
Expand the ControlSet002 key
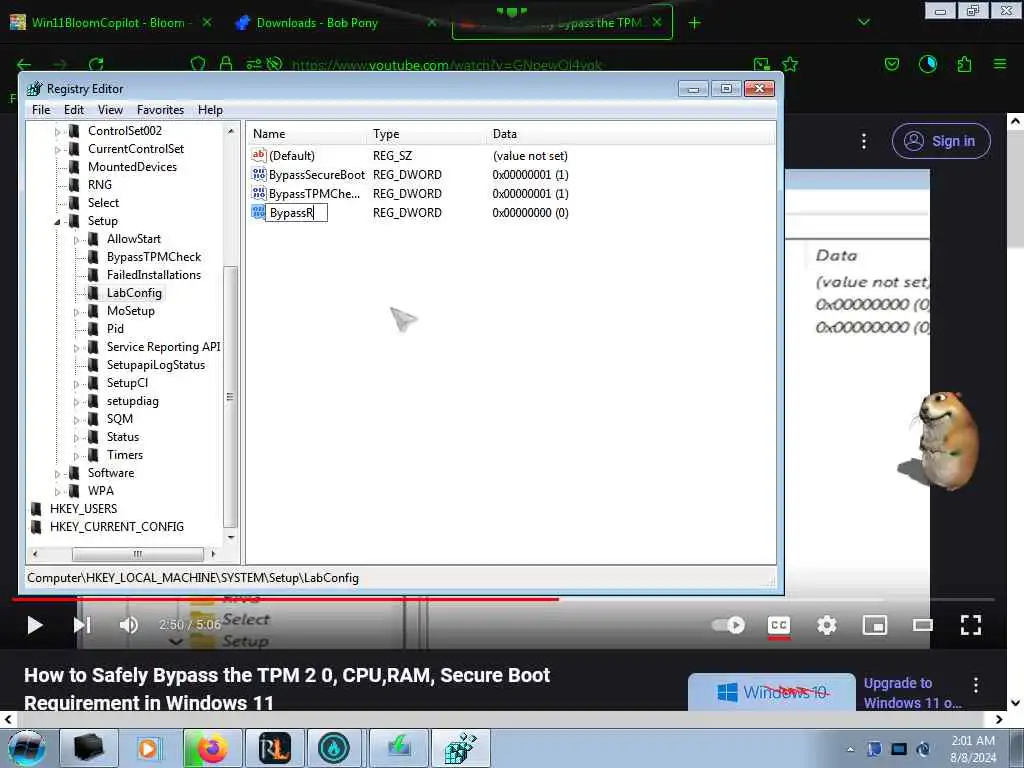[x=57, y=132]
